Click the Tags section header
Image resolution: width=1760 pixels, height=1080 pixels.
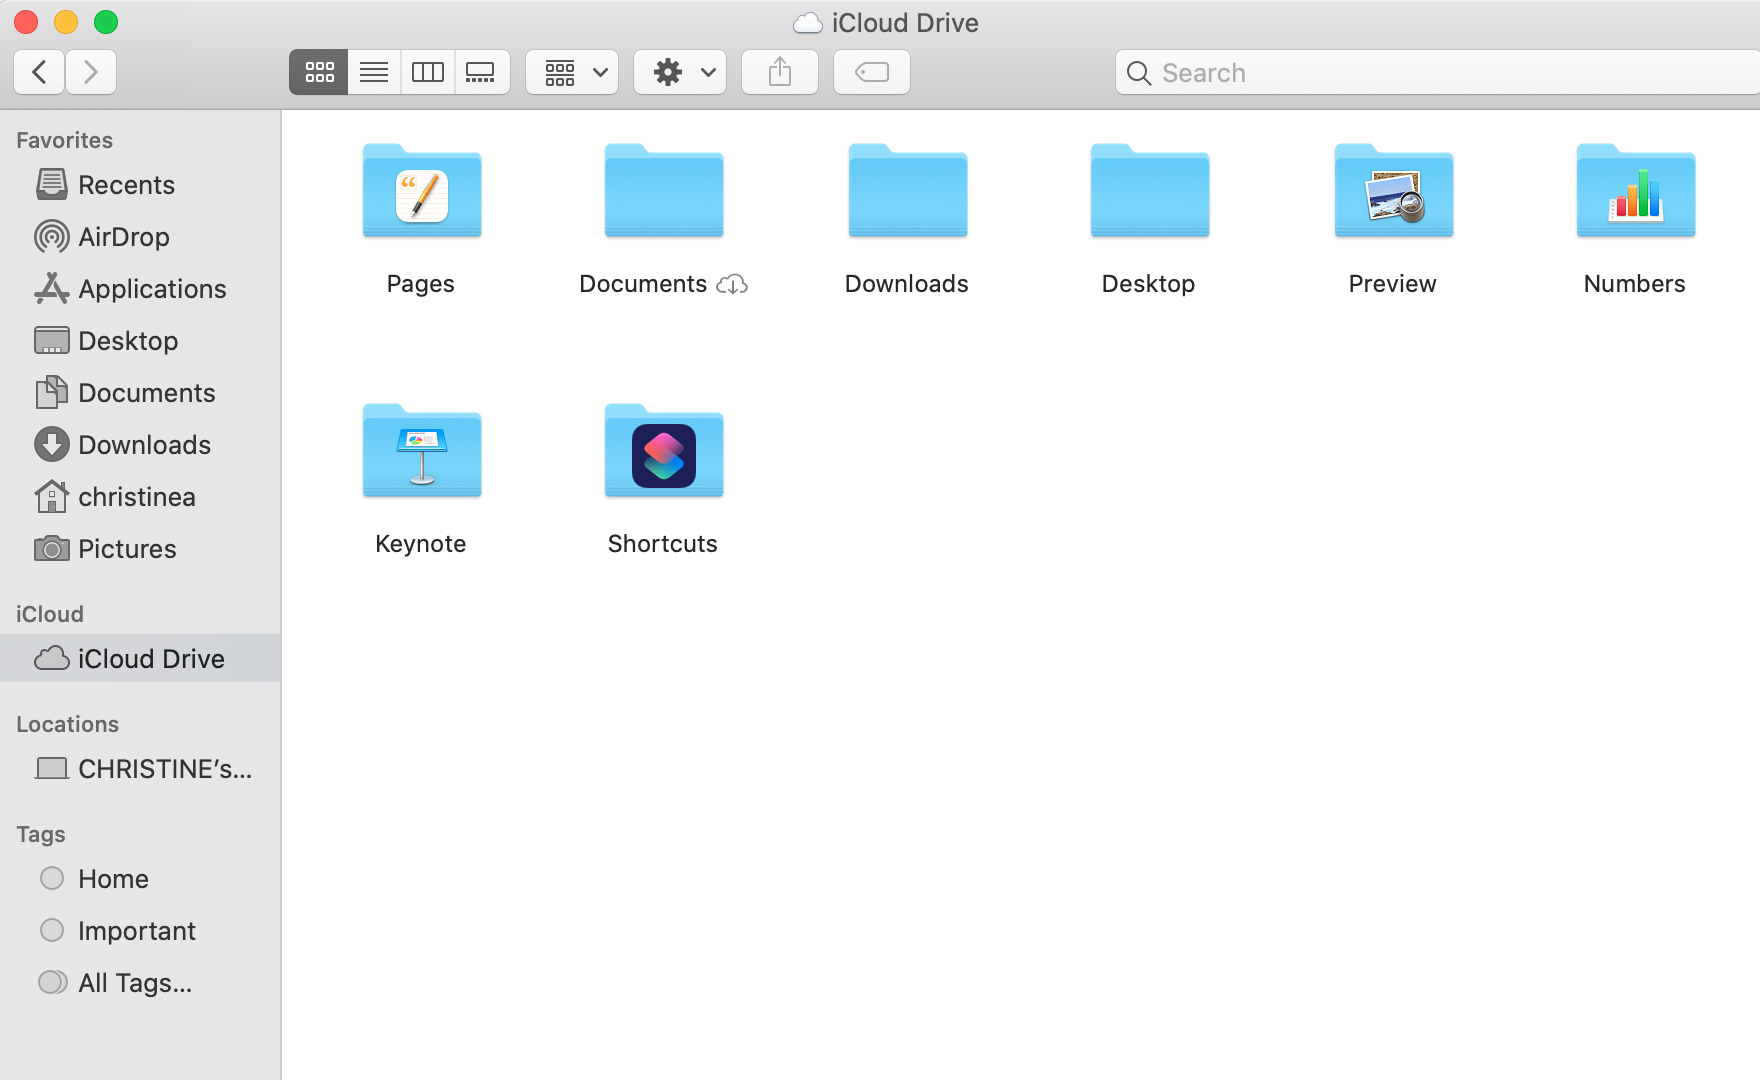click(41, 834)
